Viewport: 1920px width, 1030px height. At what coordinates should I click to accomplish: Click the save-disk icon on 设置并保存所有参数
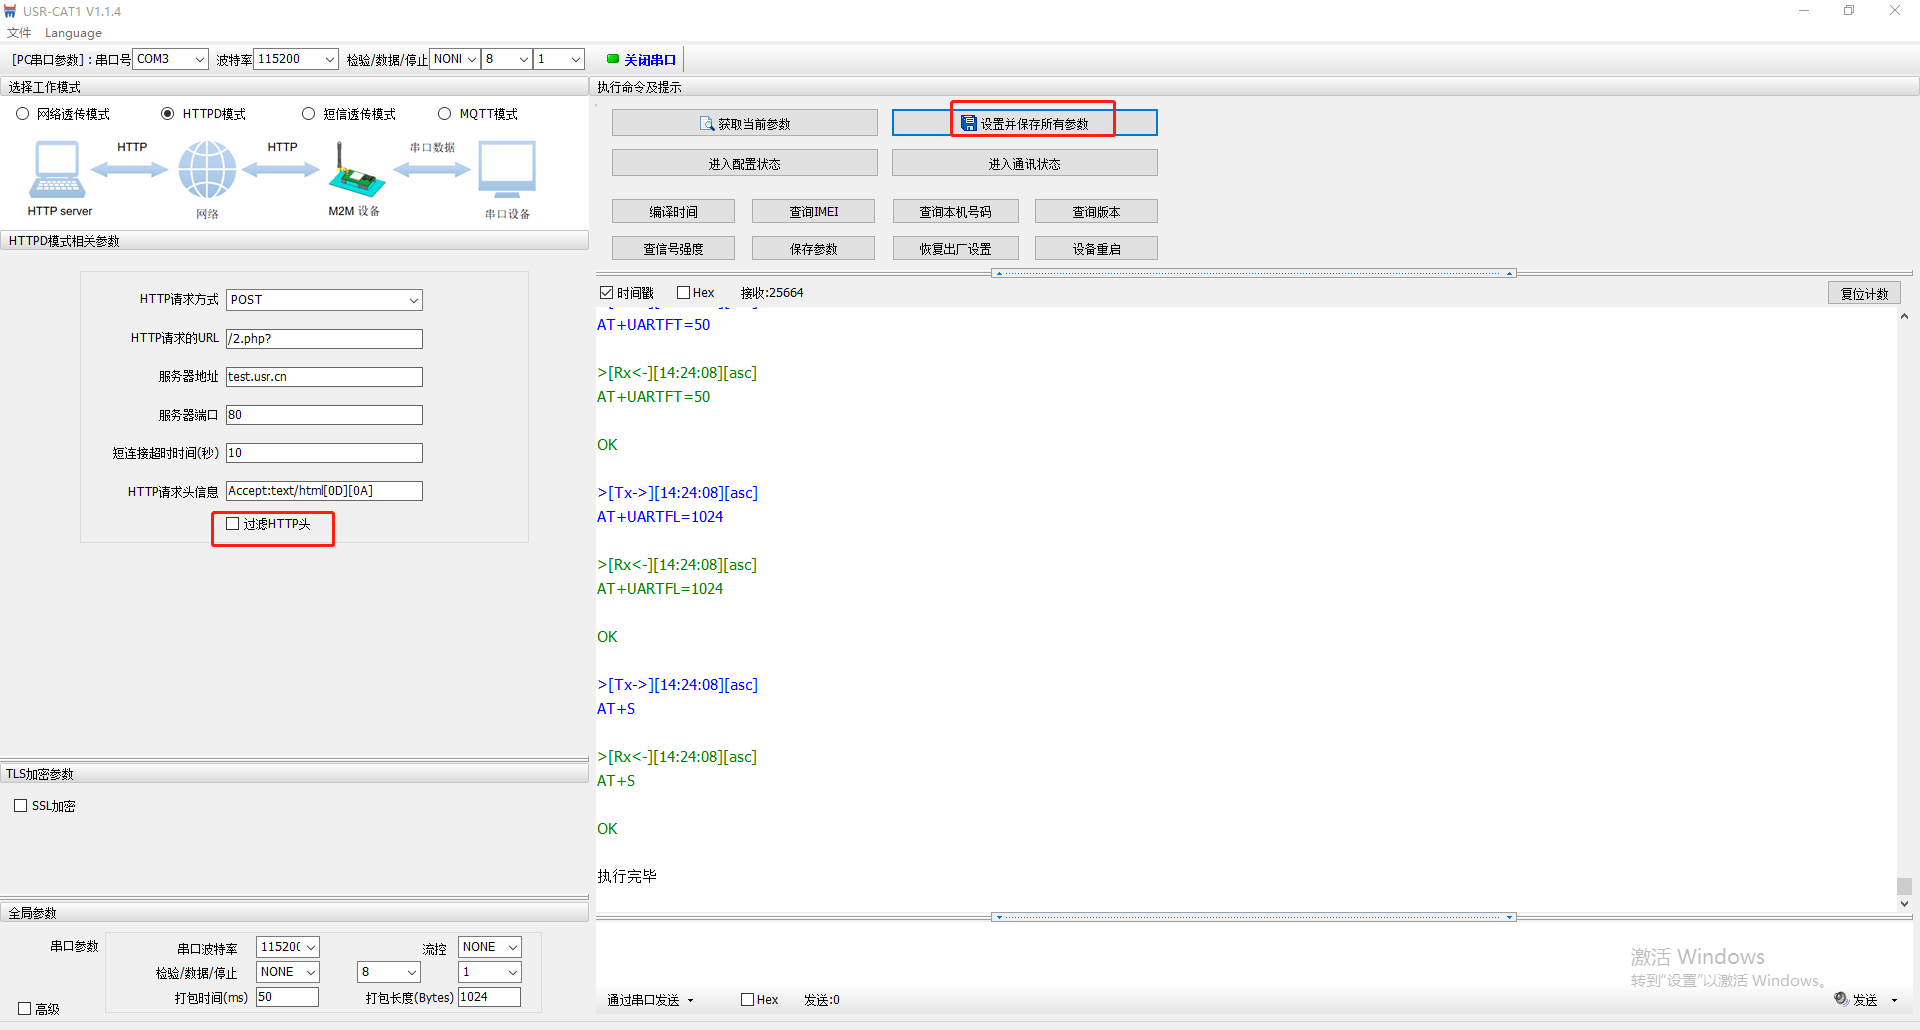968,123
